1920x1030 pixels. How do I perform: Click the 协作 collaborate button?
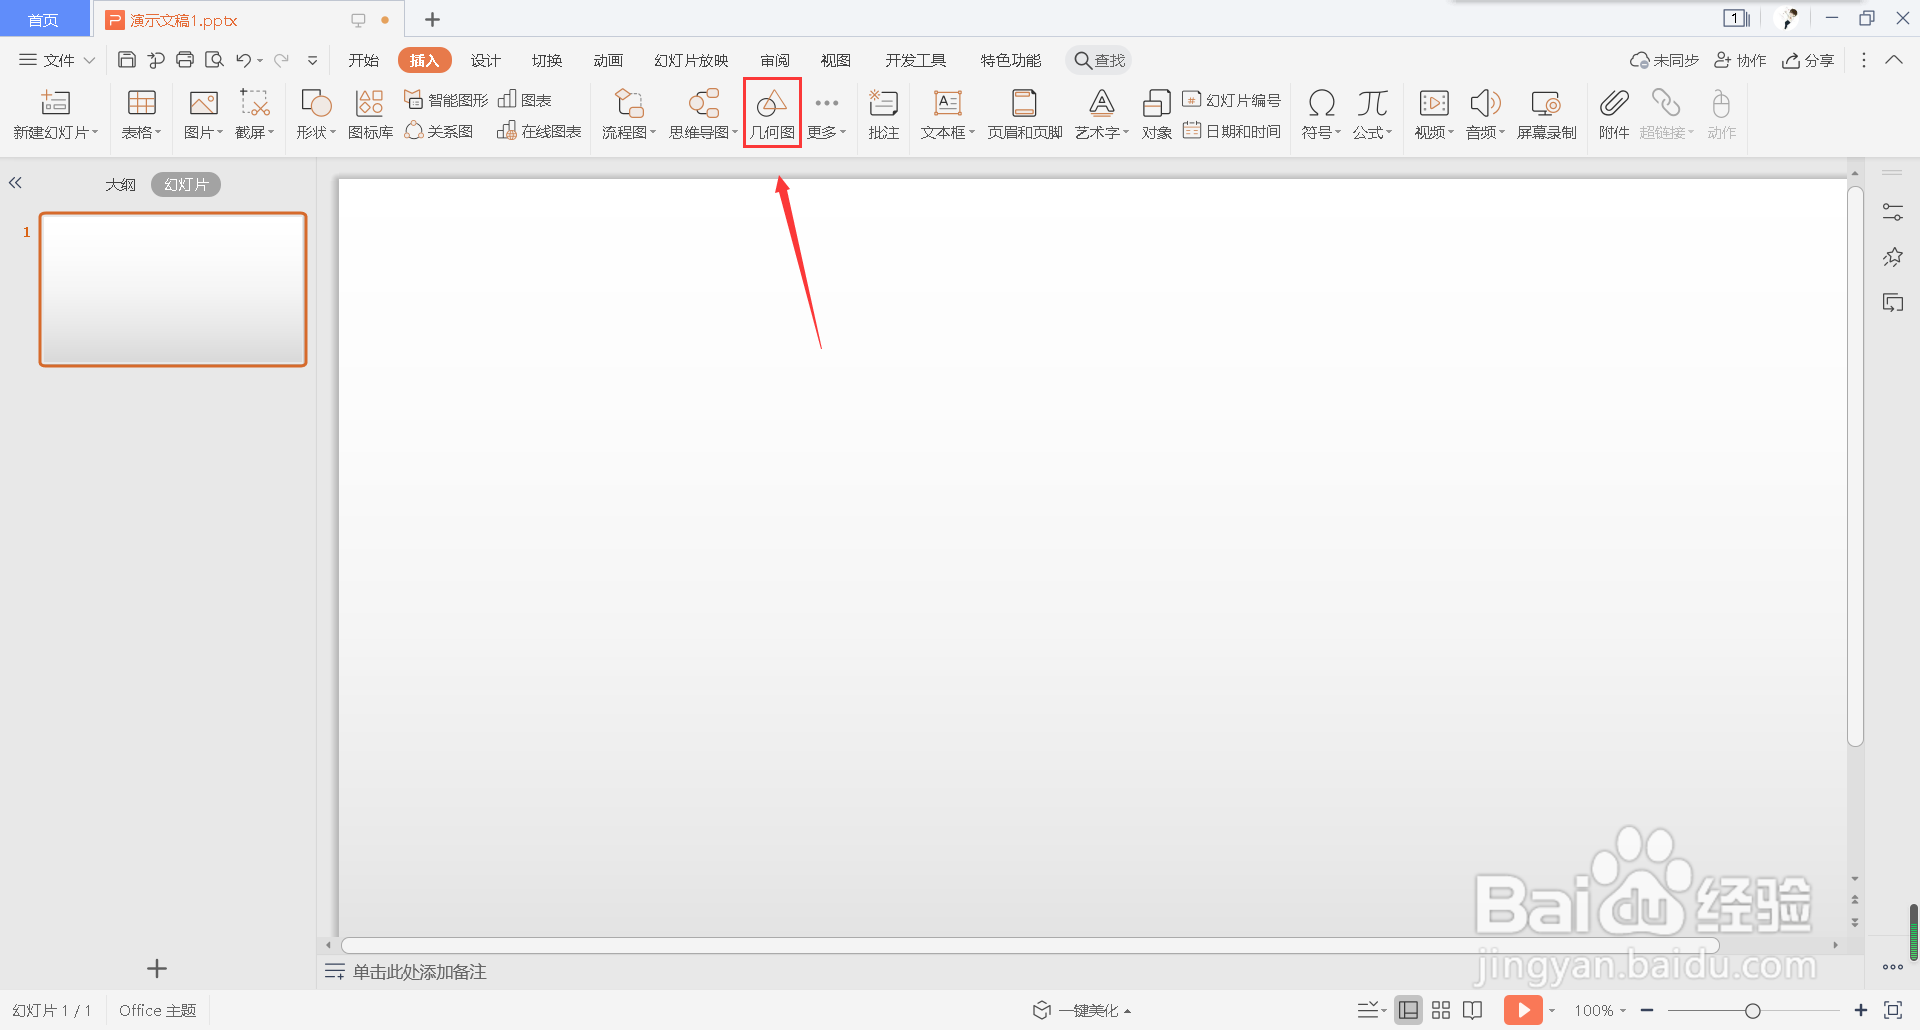(x=1740, y=60)
